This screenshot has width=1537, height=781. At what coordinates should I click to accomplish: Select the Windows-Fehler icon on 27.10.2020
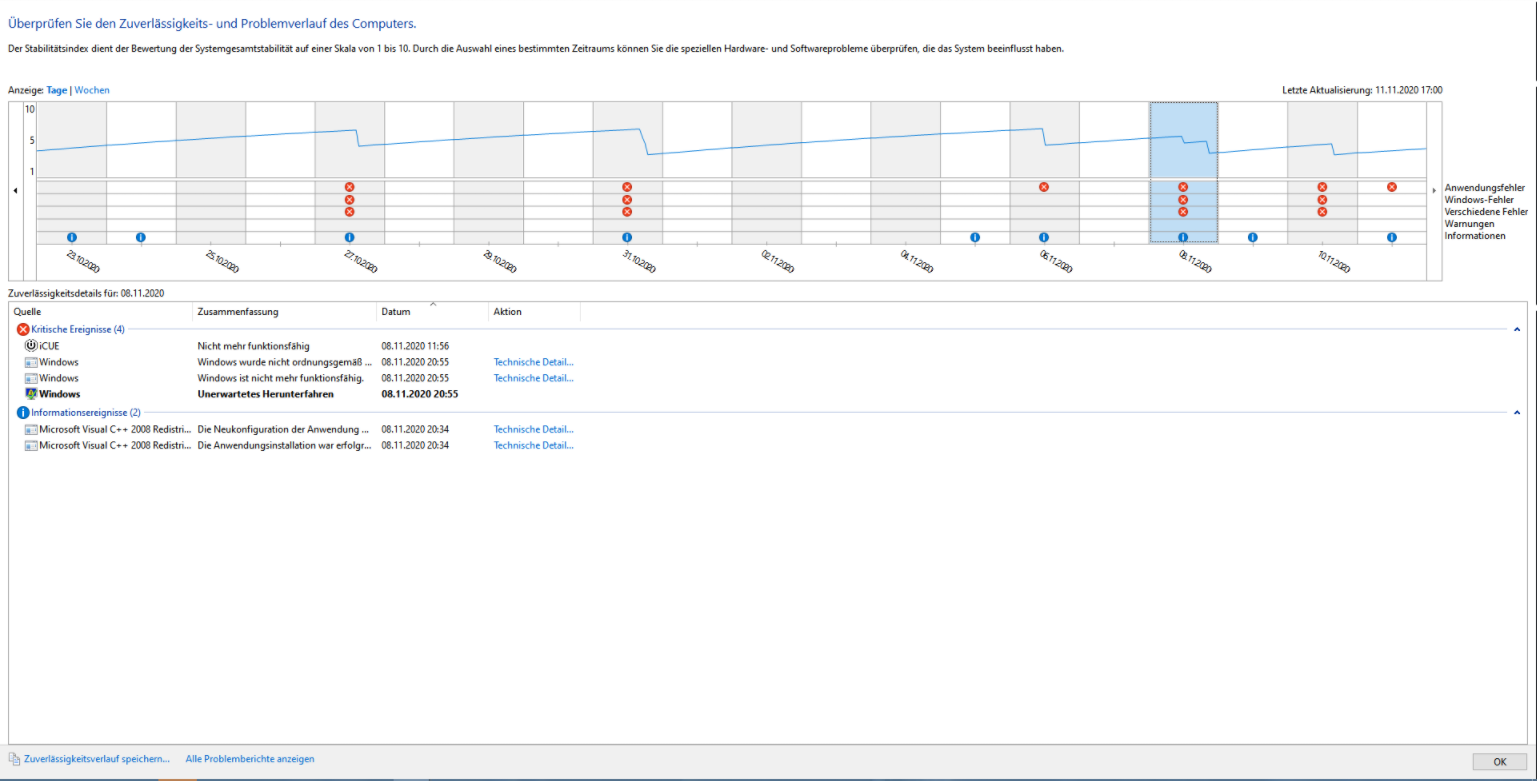349,200
